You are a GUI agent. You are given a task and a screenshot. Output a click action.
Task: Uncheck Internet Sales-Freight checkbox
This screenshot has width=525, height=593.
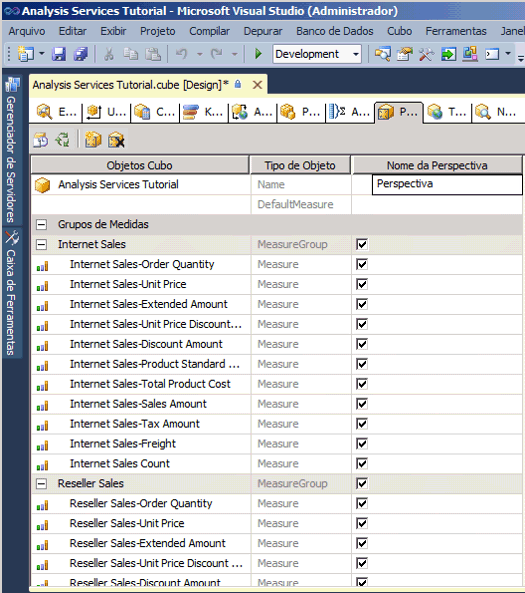(x=362, y=444)
